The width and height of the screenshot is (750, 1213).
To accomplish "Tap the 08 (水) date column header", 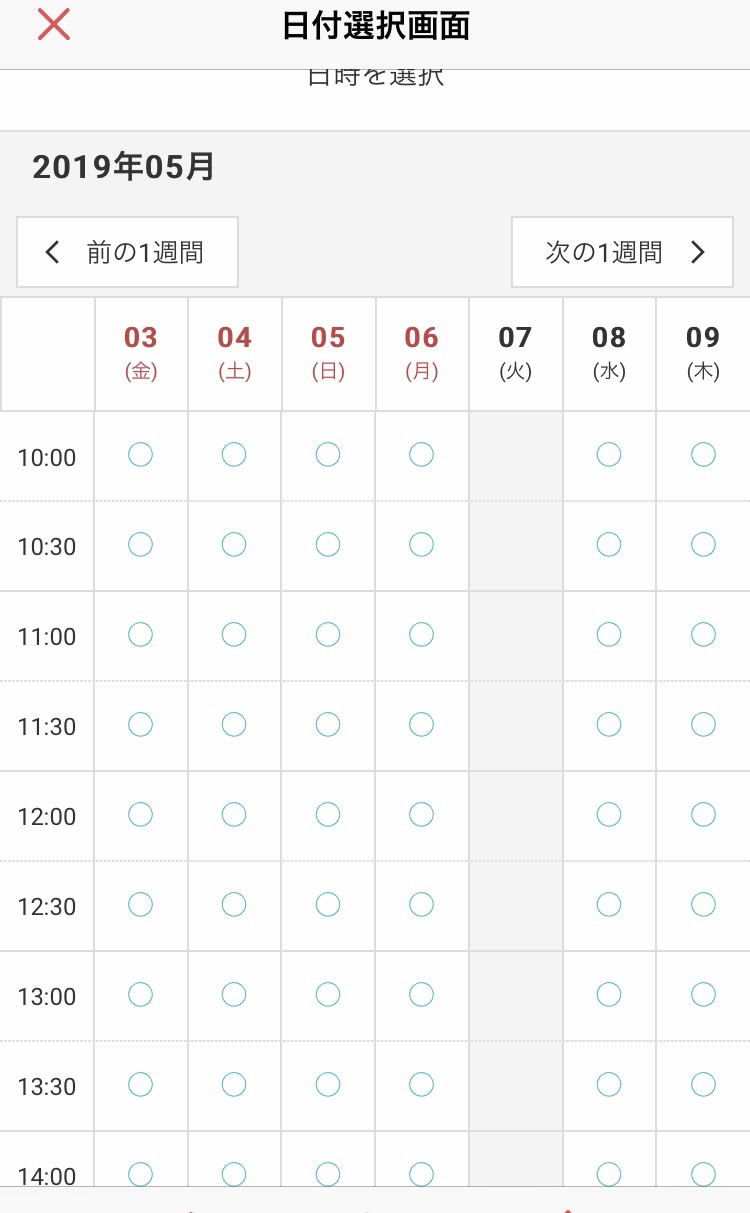I will pyautogui.click(x=609, y=354).
